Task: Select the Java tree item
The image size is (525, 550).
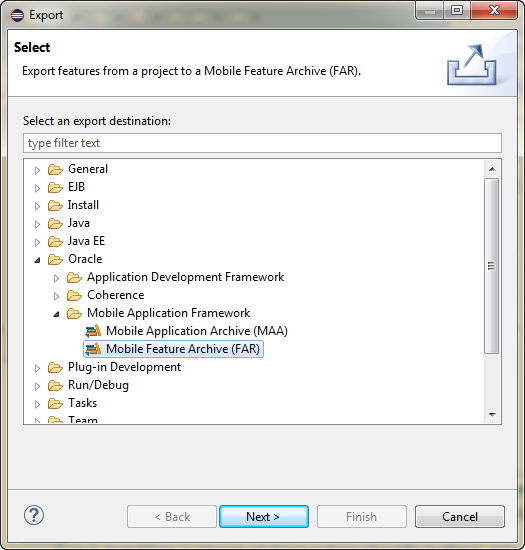Action: coord(79,223)
